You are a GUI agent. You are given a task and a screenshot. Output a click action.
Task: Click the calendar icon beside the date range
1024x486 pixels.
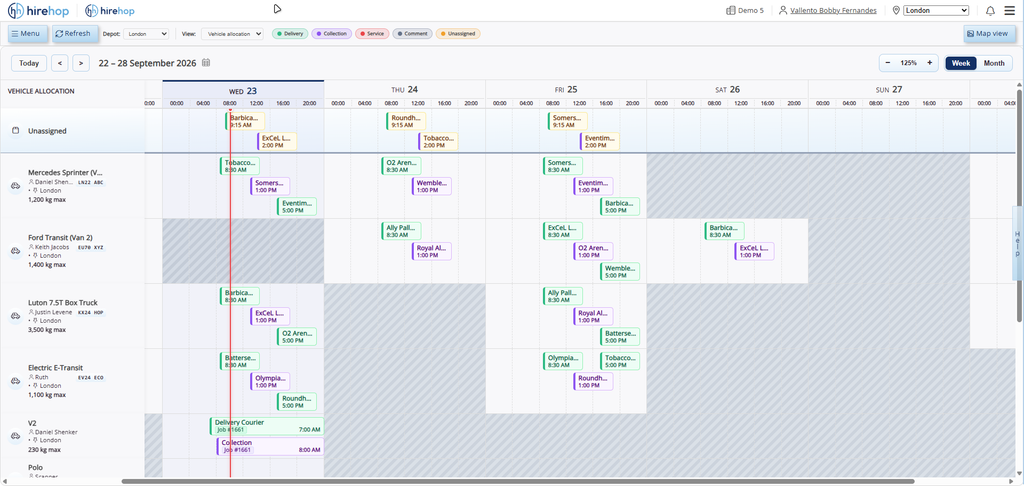pos(206,63)
